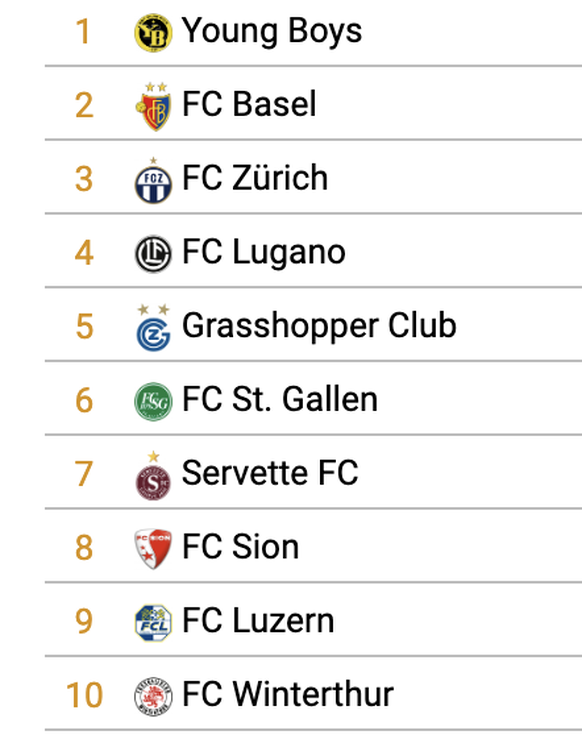582x735 pixels.
Task: Click the Young Boys club crest
Action: (x=153, y=32)
